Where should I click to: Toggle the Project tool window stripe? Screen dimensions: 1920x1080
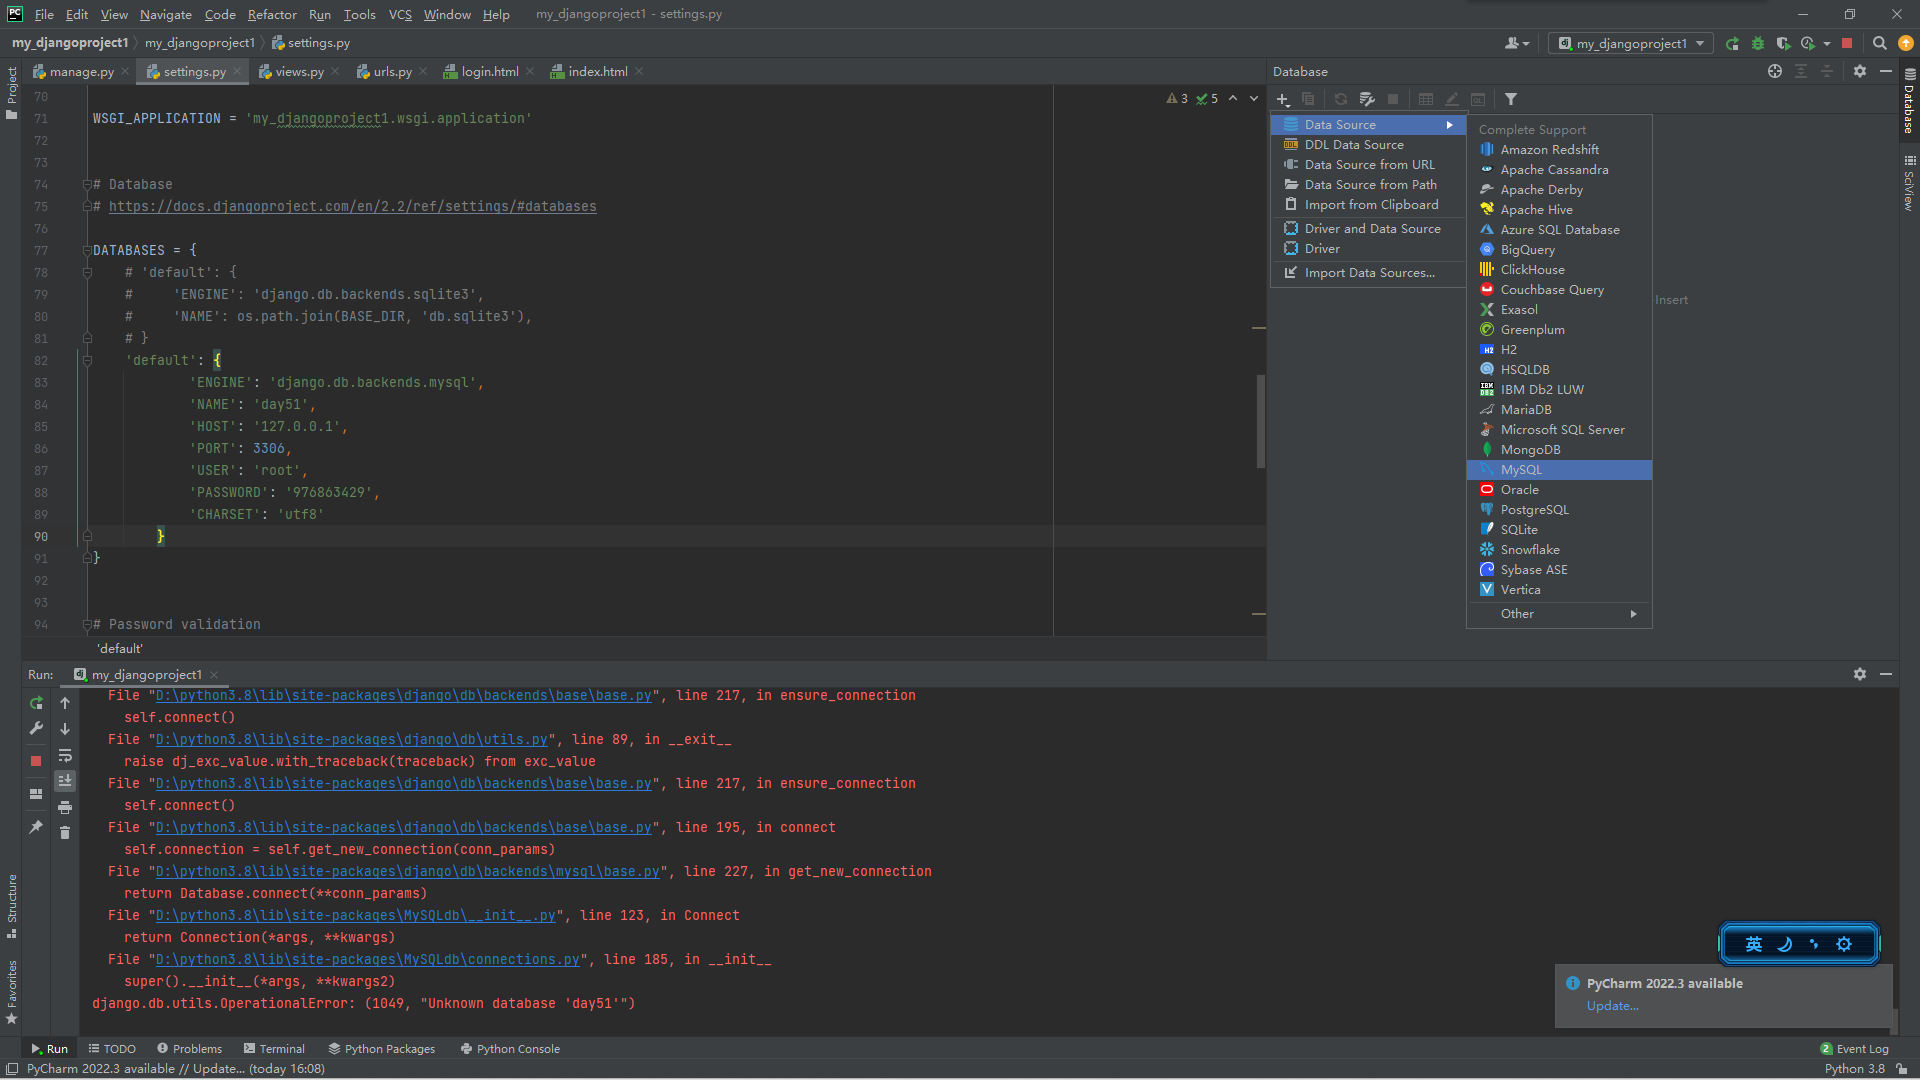[11, 92]
